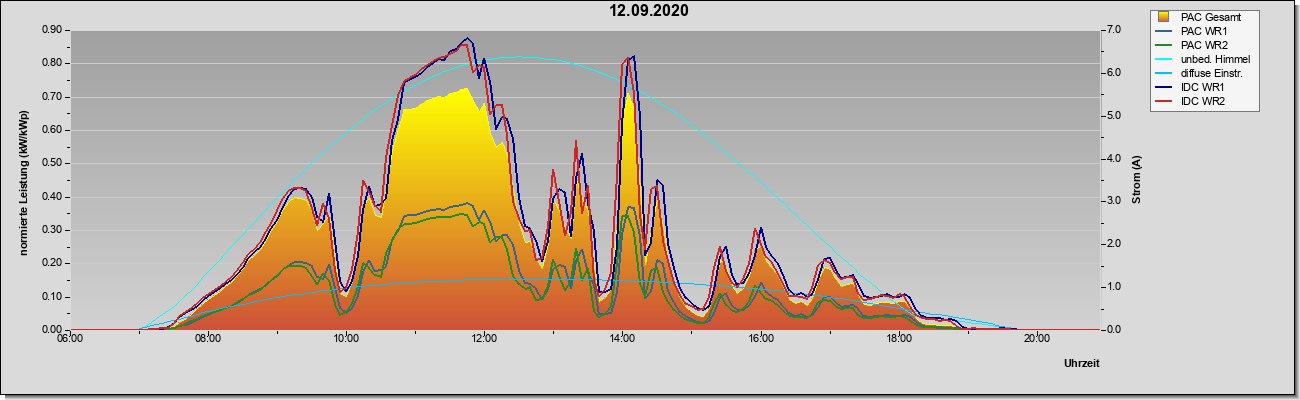
Task: Select the IDC WR1 legend label
Action: (1203, 87)
